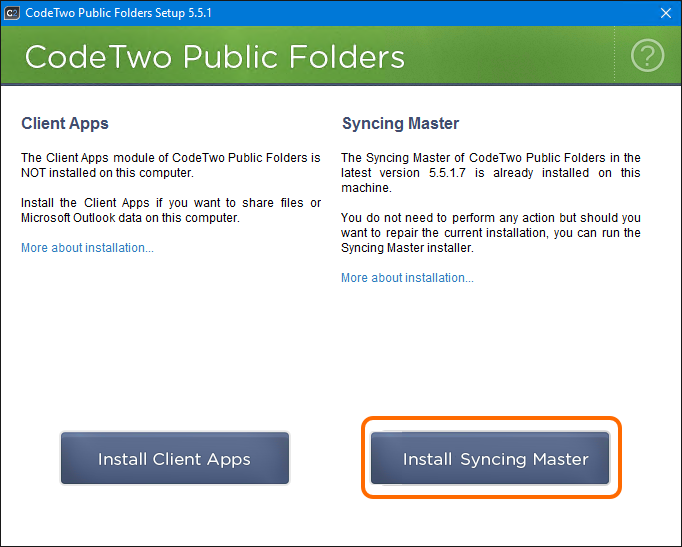682x547 pixels.
Task: Click text 'NOT installed on this computer.'
Action: [107, 173]
